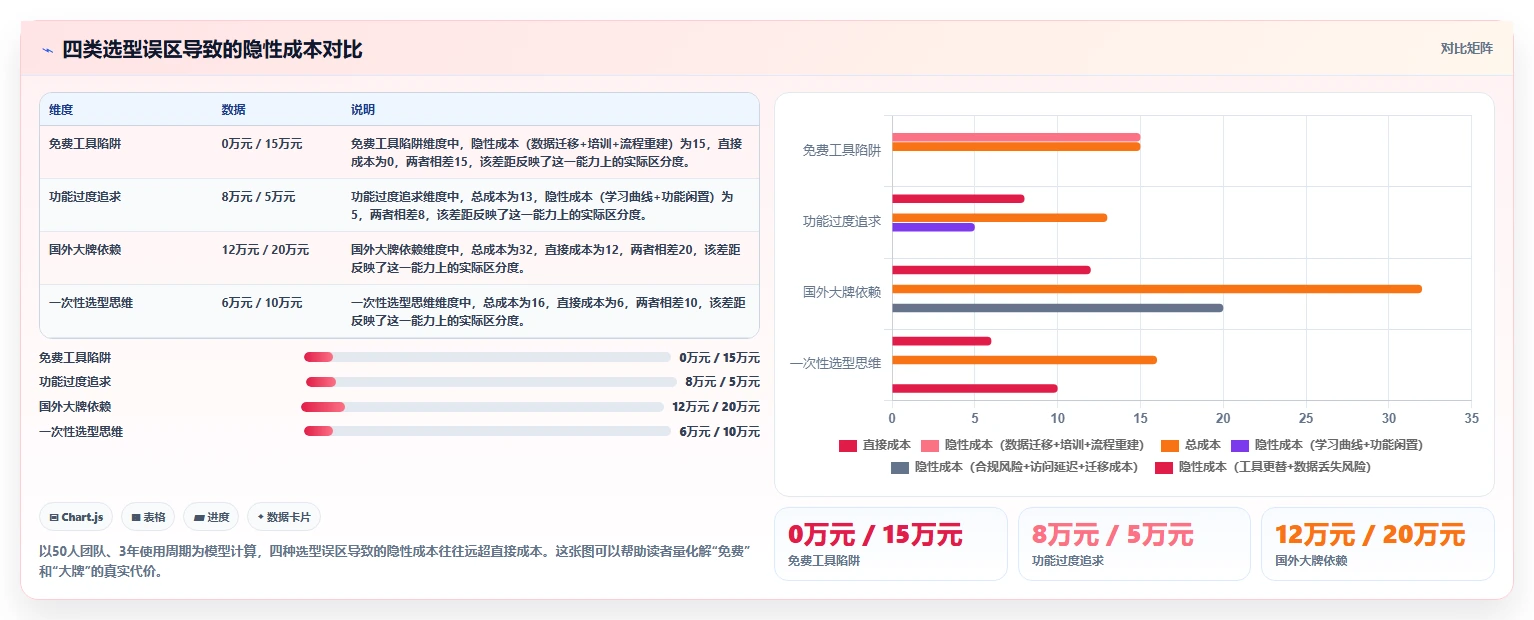This screenshot has height=620, width=1534.
Task: Select the 免费工具陷阱 table row name
Action: 85,144
